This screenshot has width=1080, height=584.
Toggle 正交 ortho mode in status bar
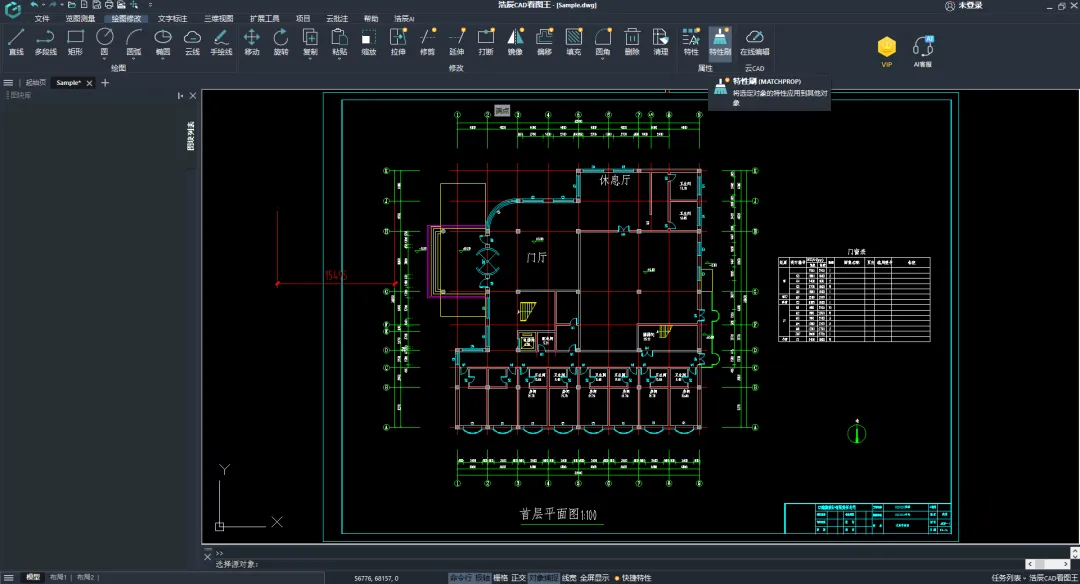[x=519, y=578]
